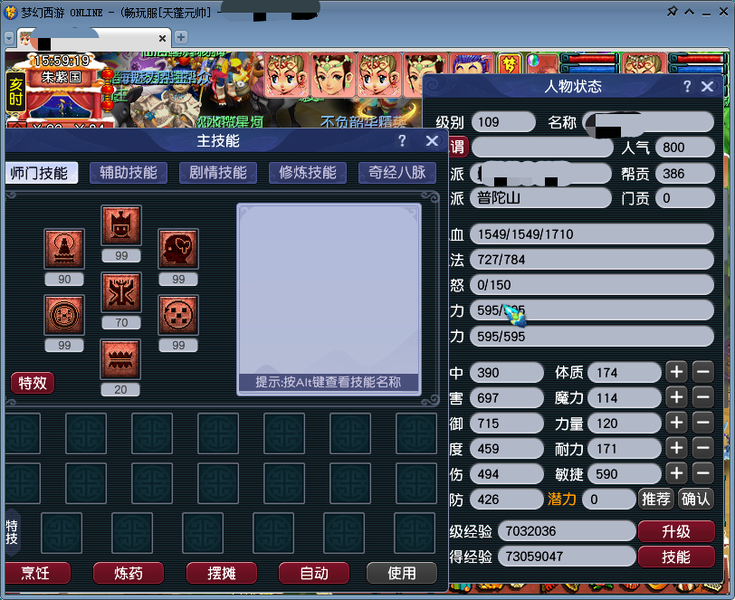This screenshot has height=600, width=735.
Task: Switch to the 修炼技能 tab
Action: 308,172
